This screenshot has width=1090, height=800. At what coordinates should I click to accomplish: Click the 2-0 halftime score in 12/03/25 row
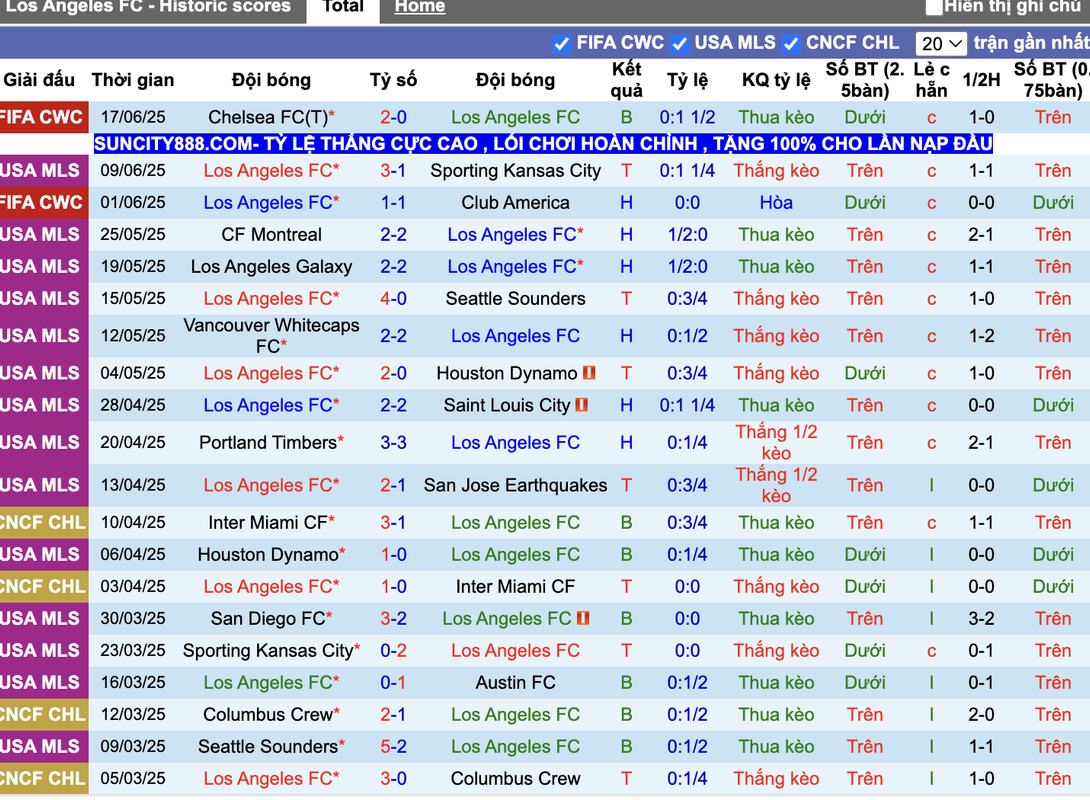(981, 715)
